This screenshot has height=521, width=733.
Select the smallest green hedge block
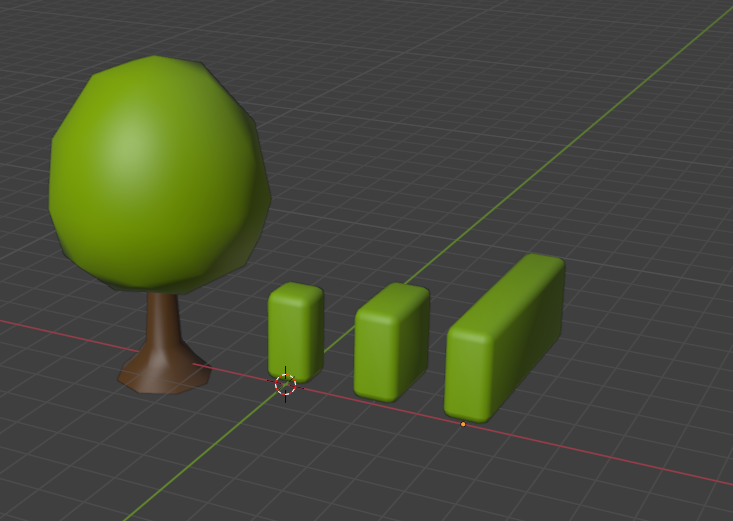click(296, 331)
